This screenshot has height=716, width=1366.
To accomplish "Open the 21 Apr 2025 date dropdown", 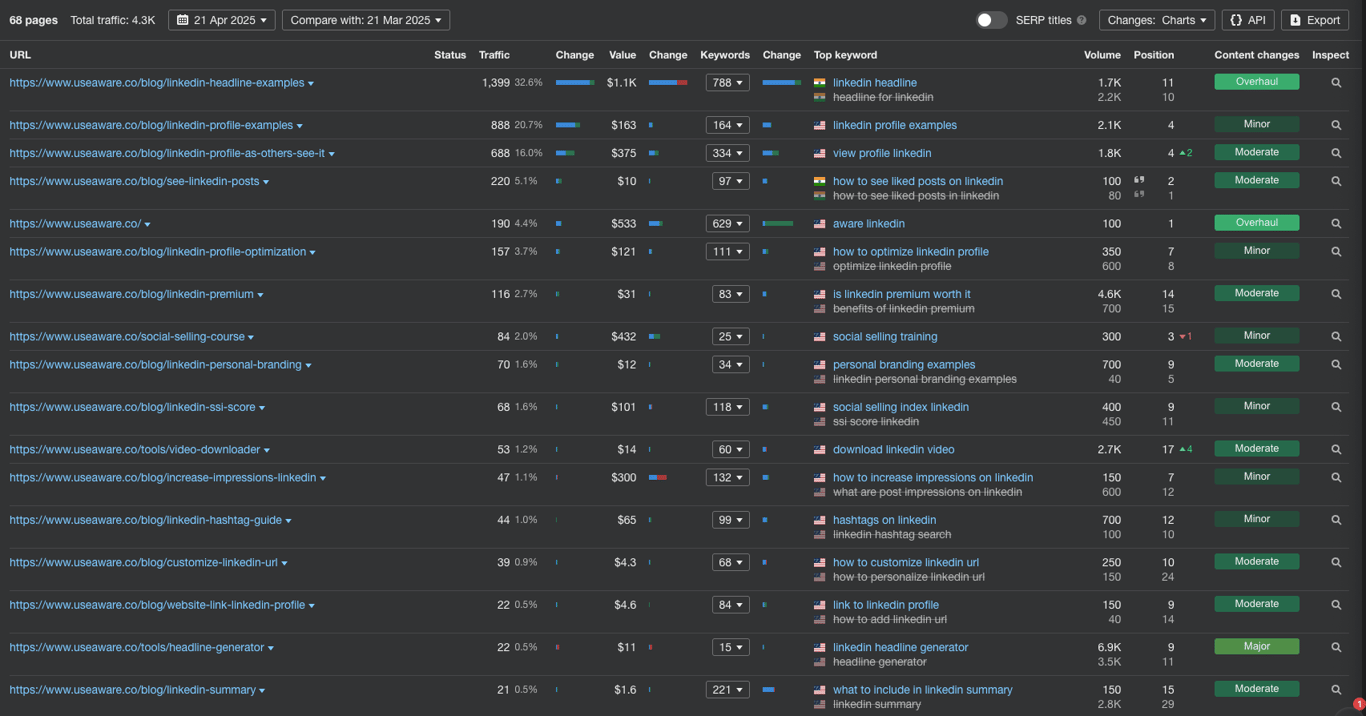I will pos(222,20).
